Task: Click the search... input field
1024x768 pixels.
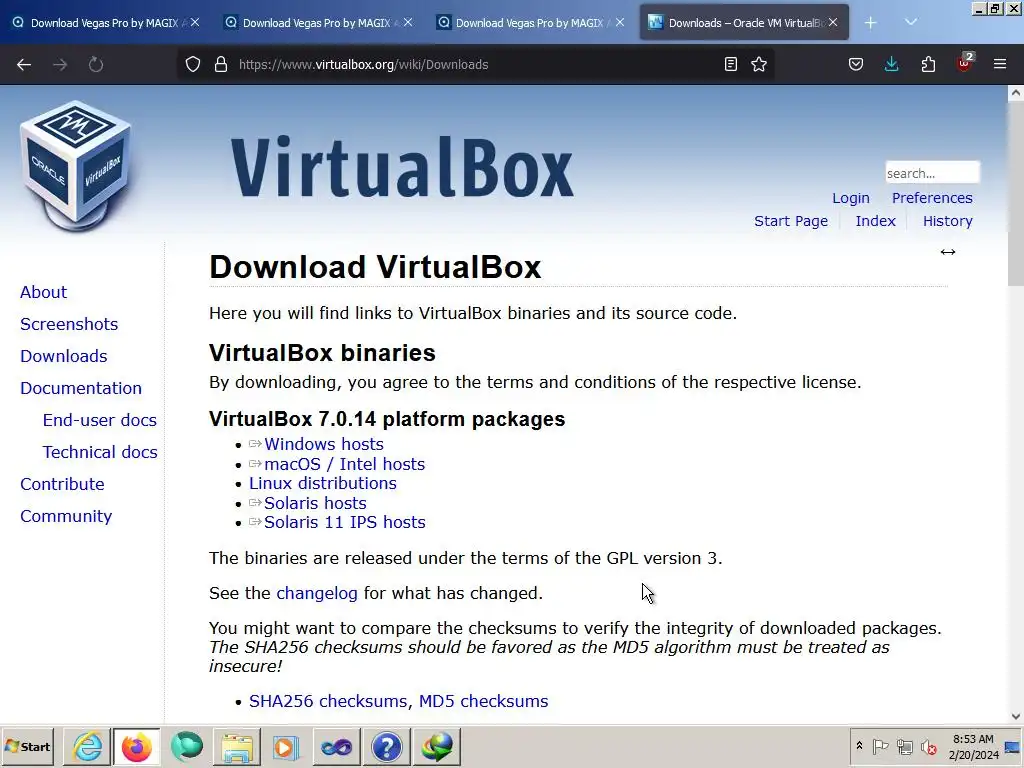Action: click(x=932, y=173)
